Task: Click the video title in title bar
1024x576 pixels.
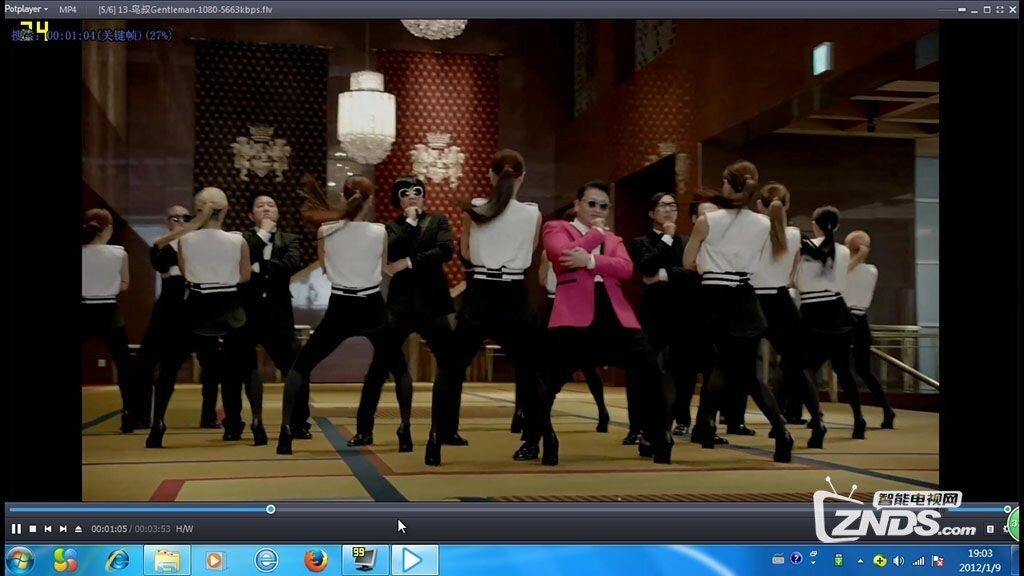Action: click(x=184, y=9)
